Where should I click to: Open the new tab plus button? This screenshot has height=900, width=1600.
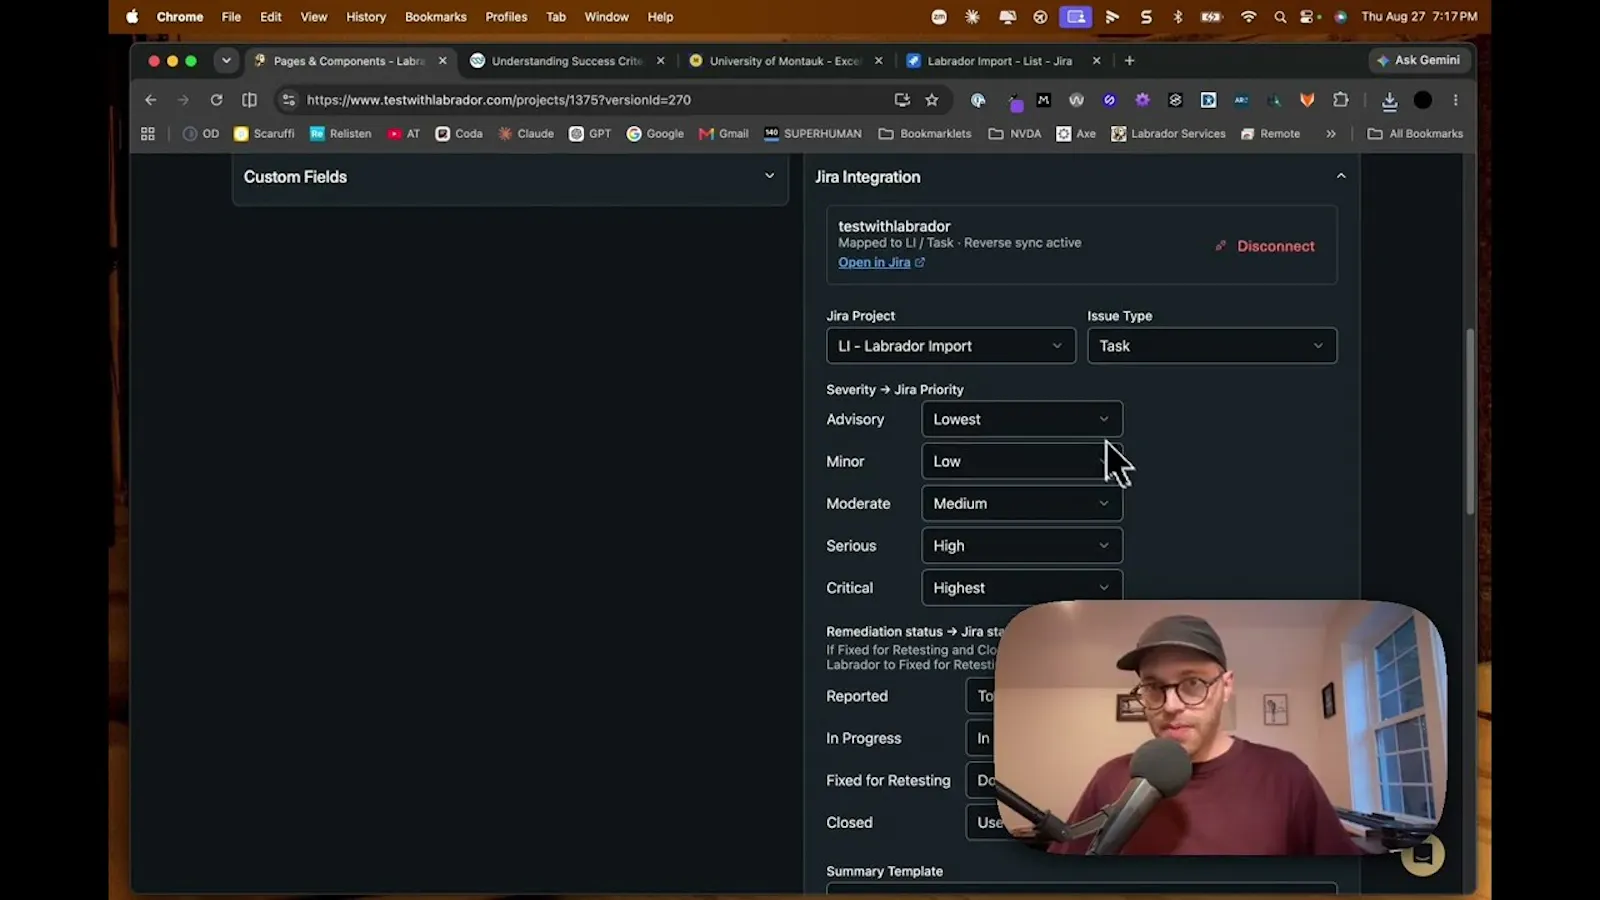click(1129, 61)
